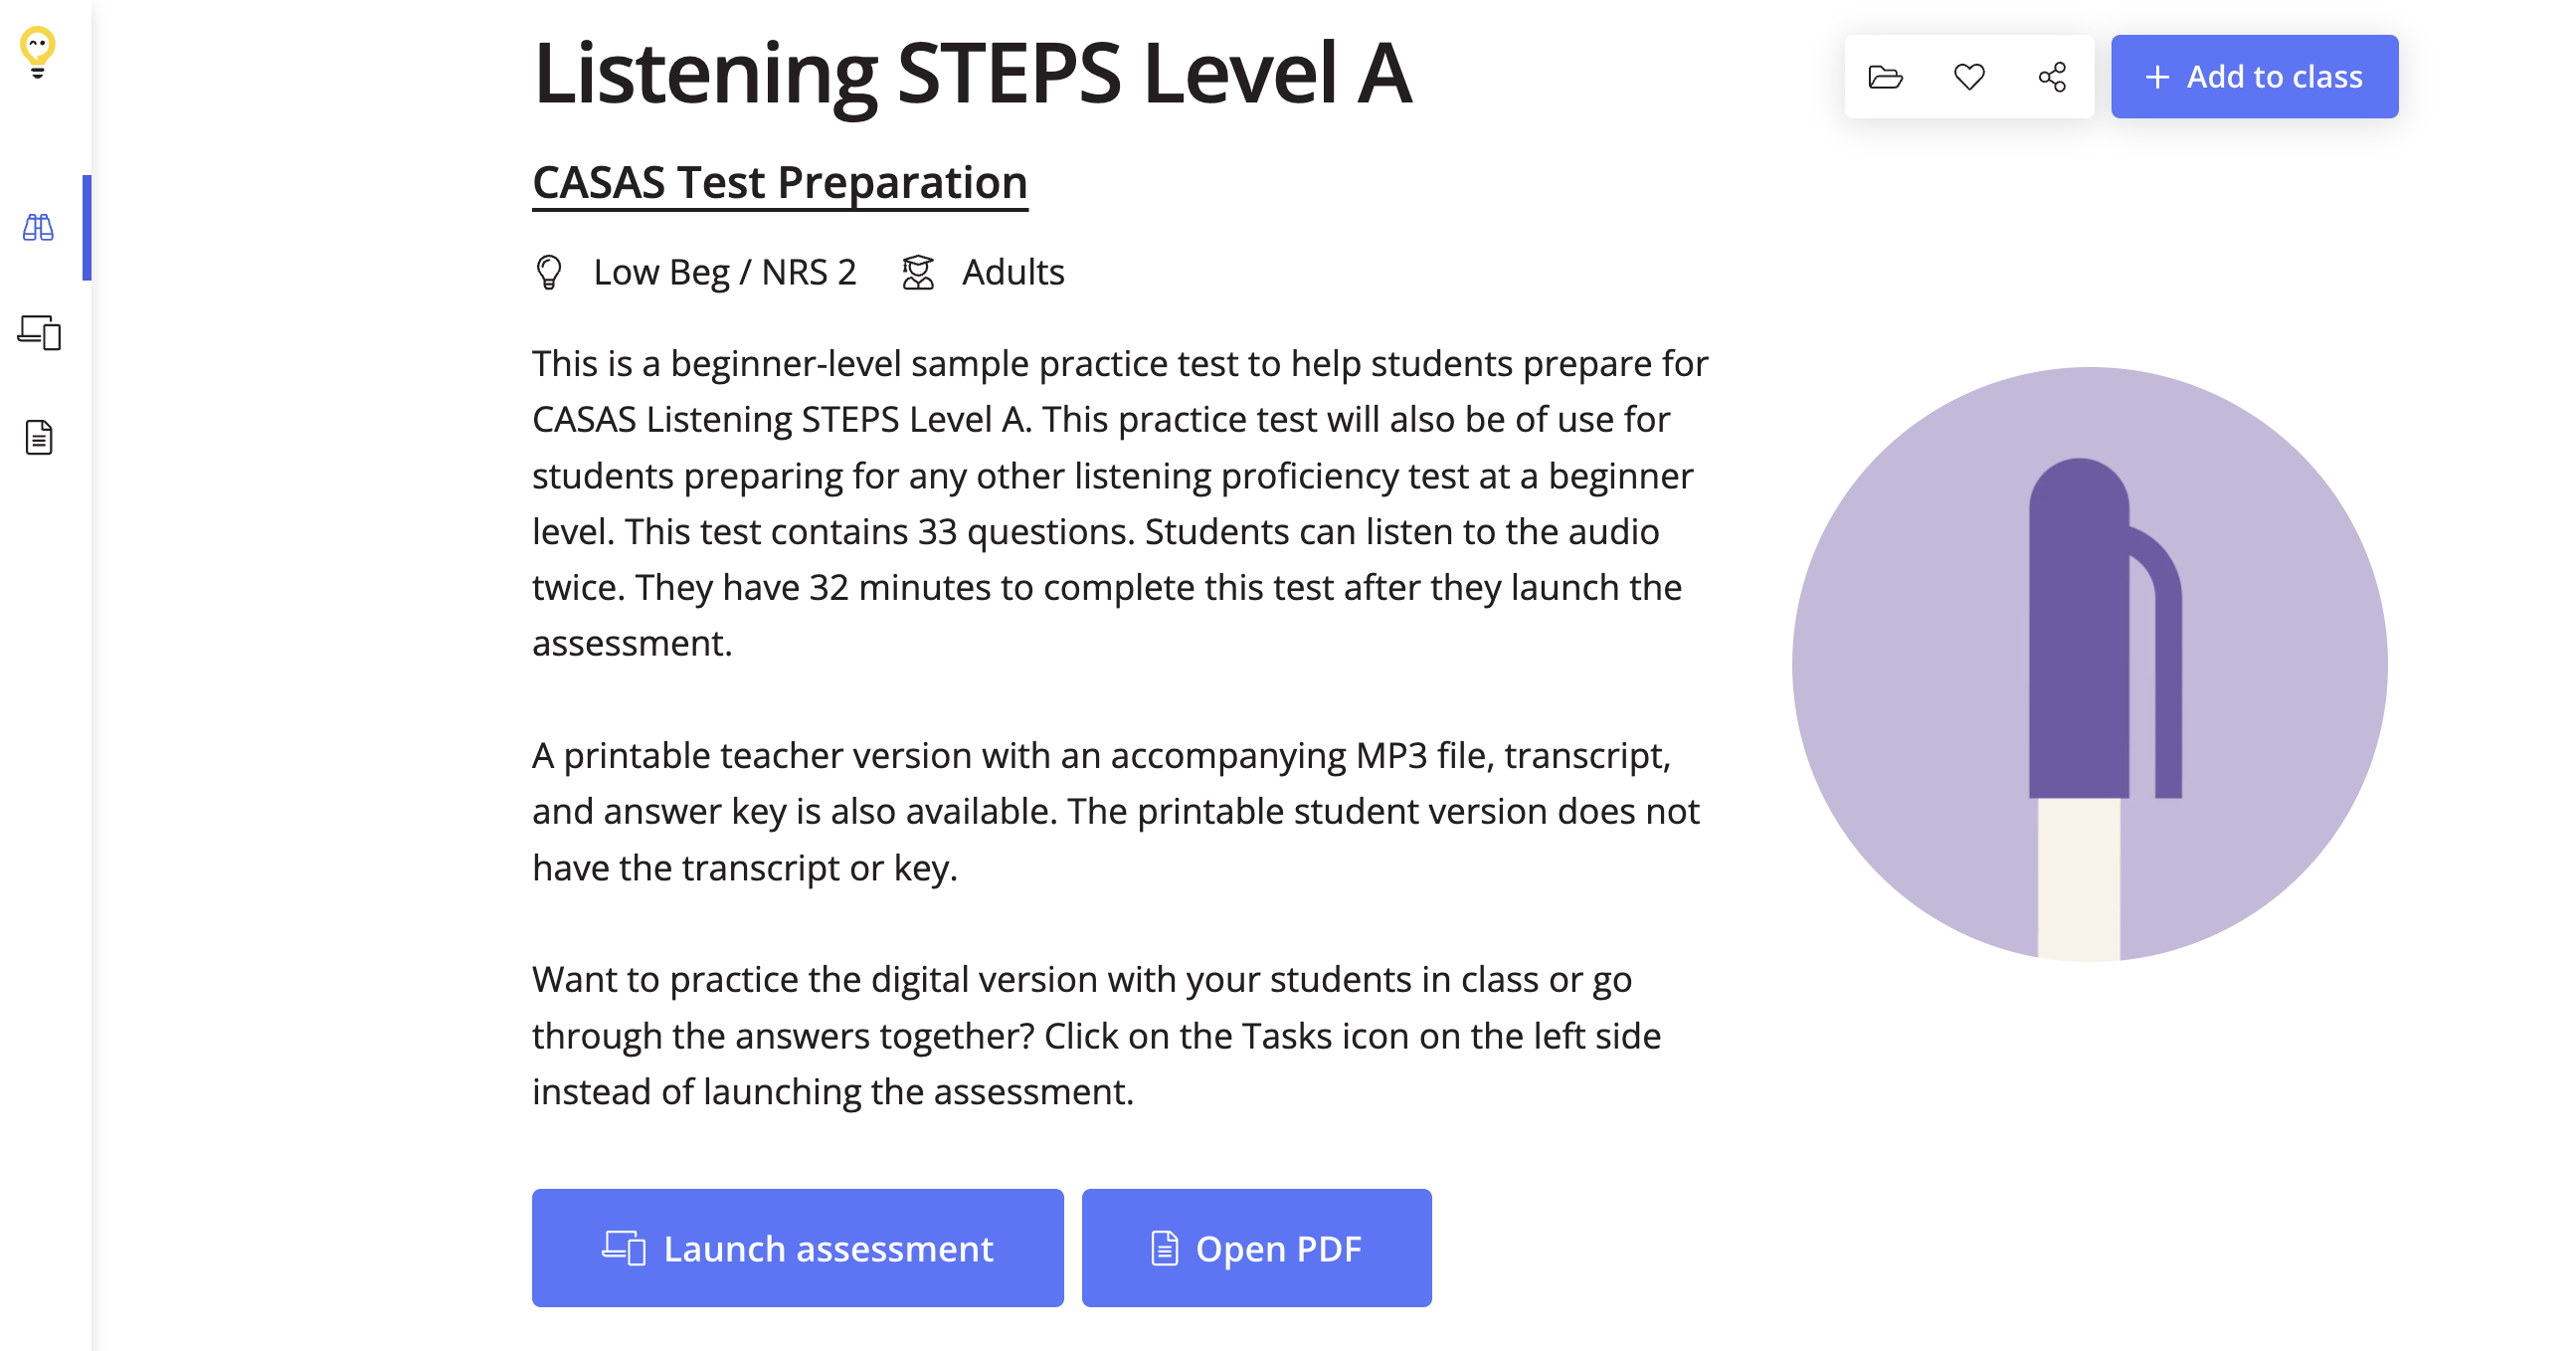Click the Low Beg / NRS 2 label
This screenshot has height=1351, width=2576.
click(x=724, y=272)
